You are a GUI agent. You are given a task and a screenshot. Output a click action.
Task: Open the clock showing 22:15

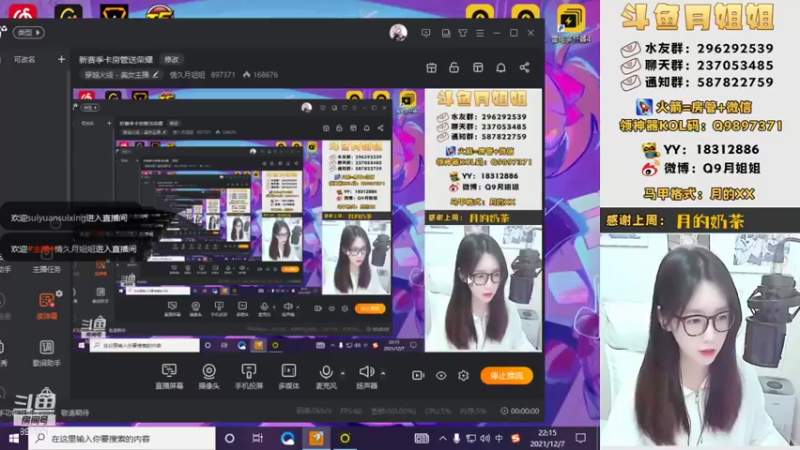pos(547,438)
